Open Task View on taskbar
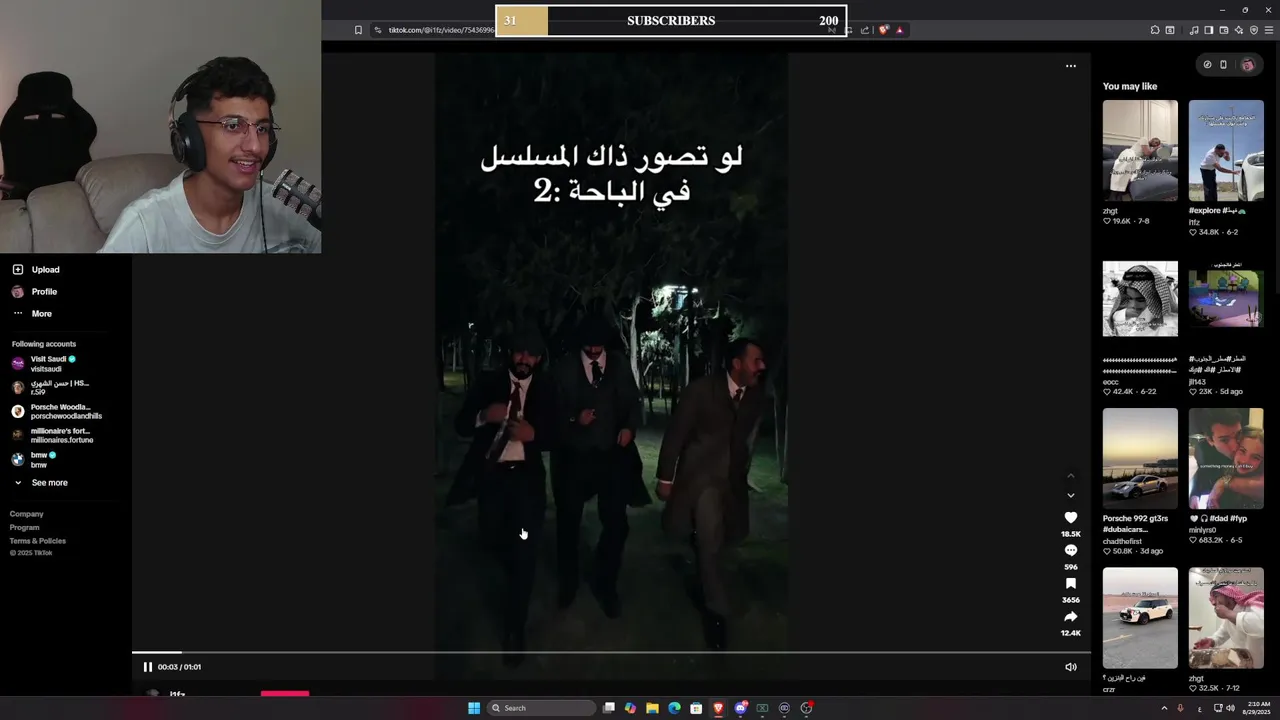This screenshot has width=1280, height=720. tap(608, 708)
